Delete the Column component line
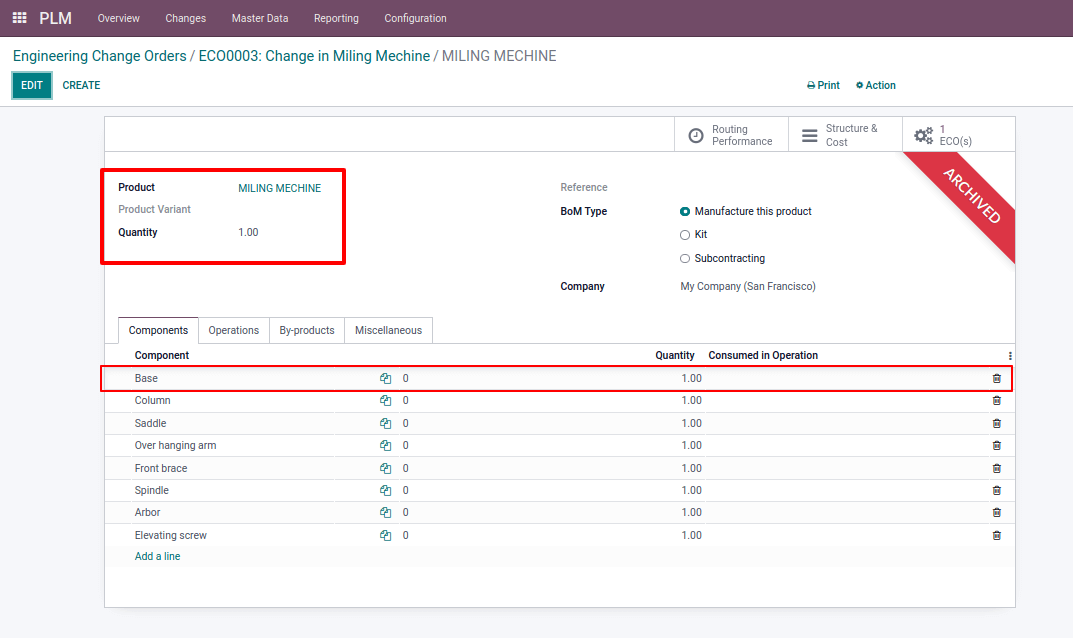The width and height of the screenshot is (1073, 638). click(996, 400)
